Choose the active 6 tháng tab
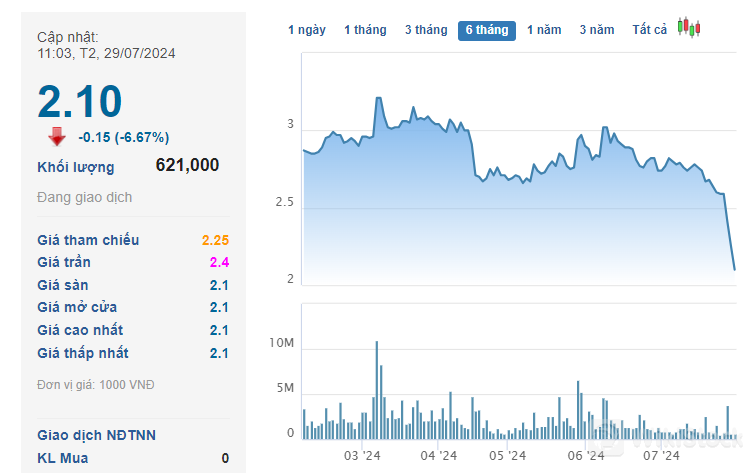The width and height of the screenshot is (753, 473). pyautogui.click(x=487, y=30)
